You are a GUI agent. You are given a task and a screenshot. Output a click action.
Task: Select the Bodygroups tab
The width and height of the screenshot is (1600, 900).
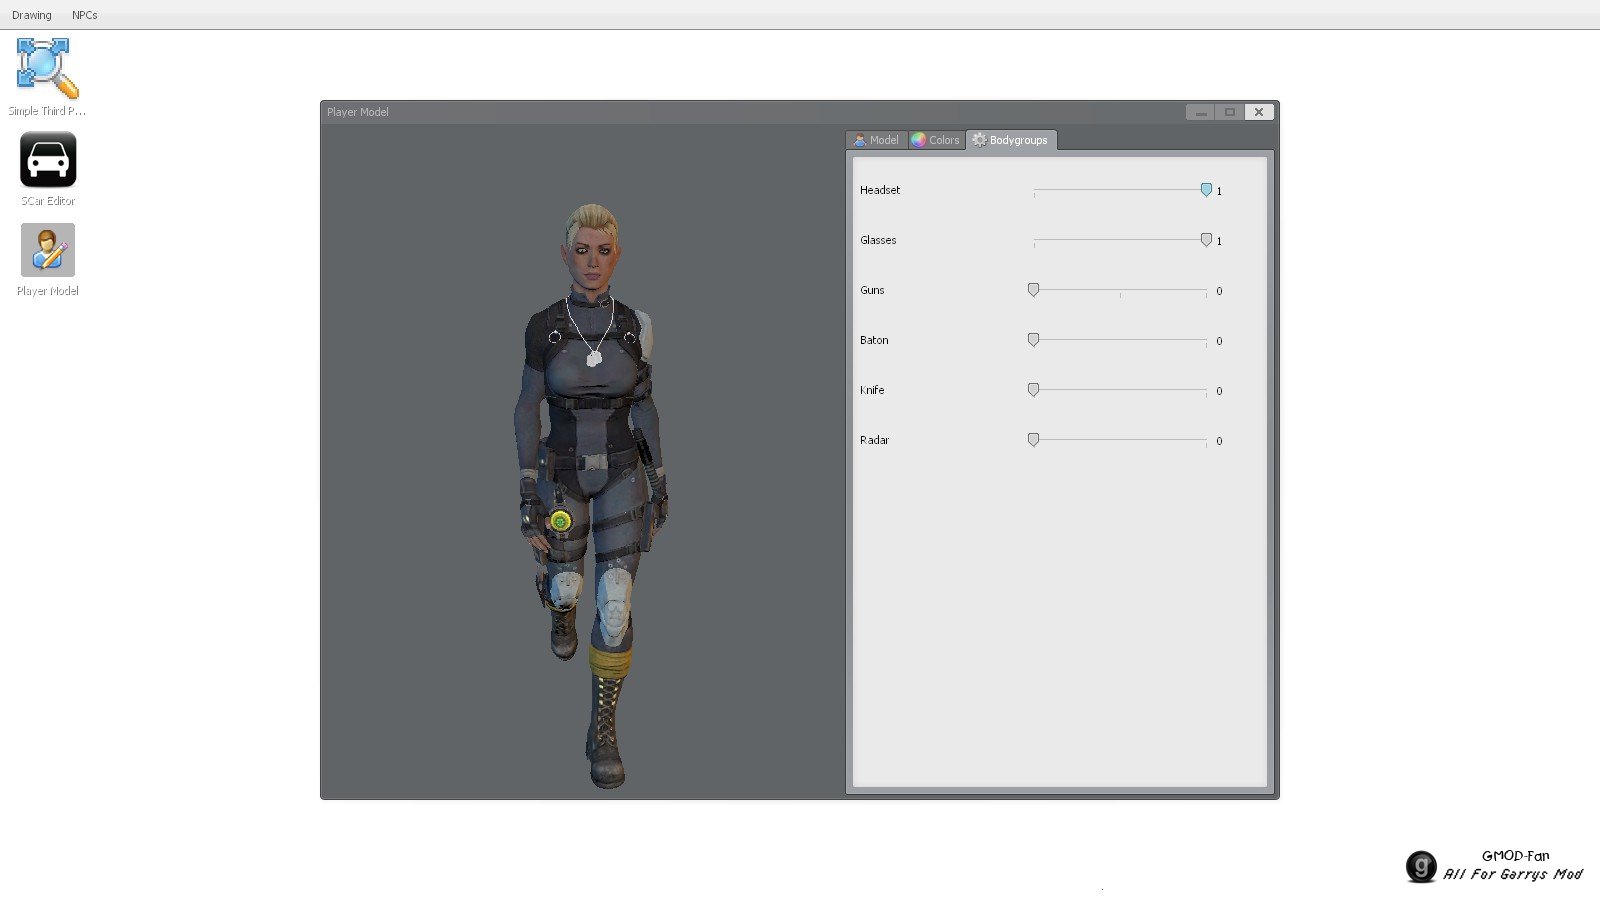point(1011,140)
